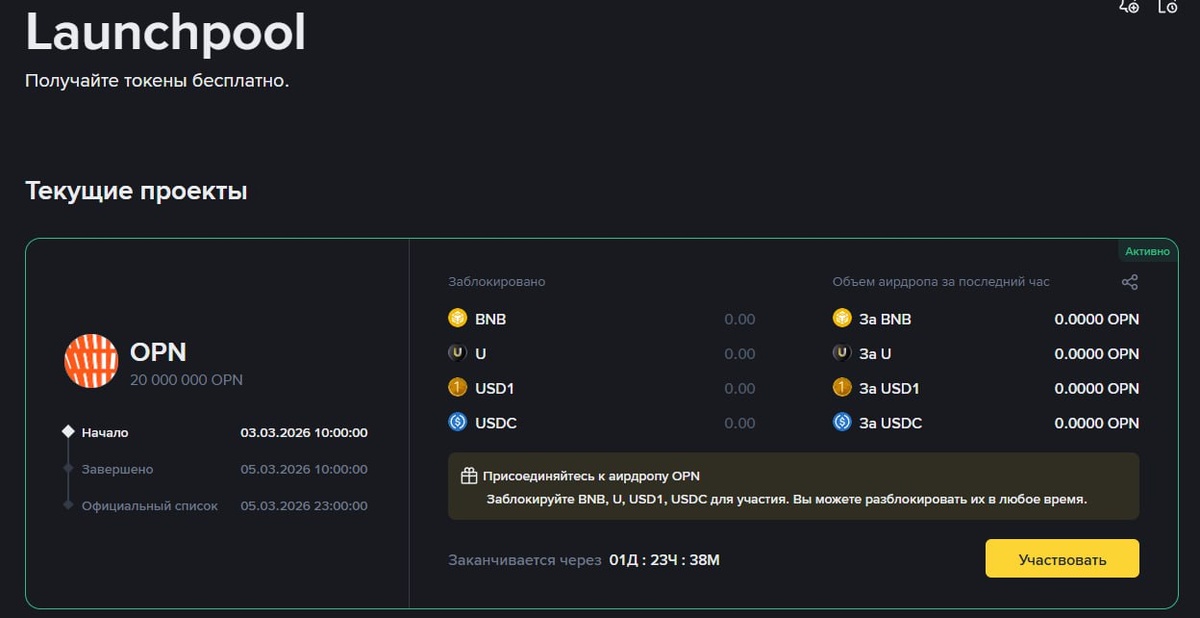
Task: Click the OPN project name
Action: (158, 352)
